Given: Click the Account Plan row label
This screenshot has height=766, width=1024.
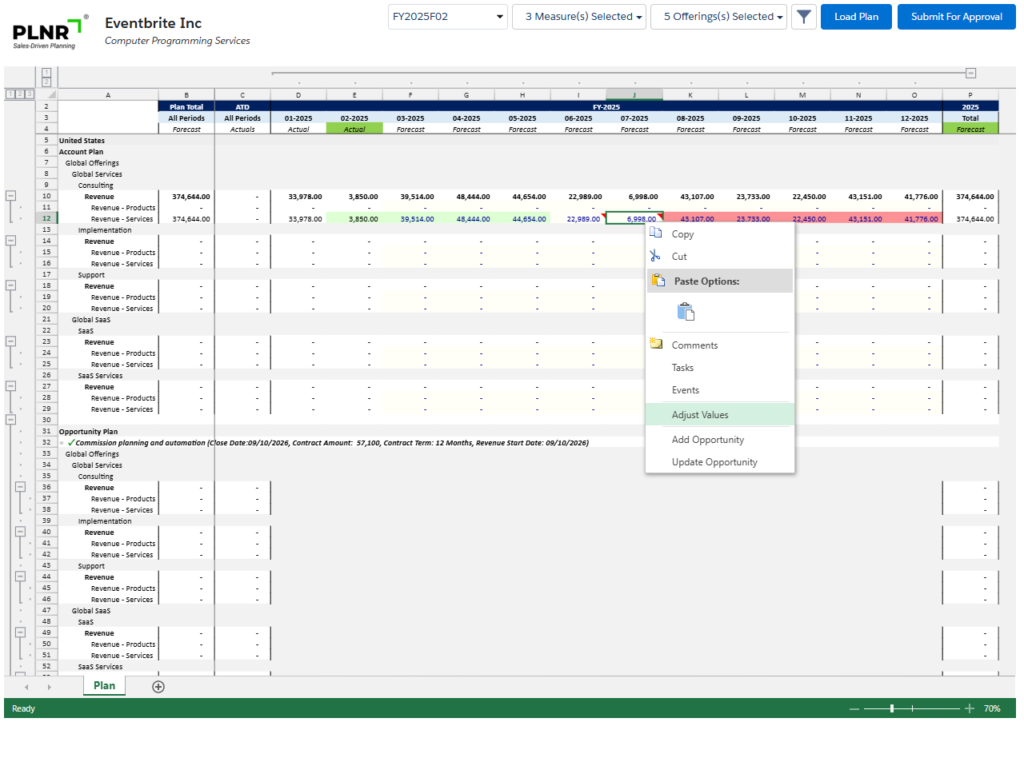Looking at the screenshot, I should point(81,152).
